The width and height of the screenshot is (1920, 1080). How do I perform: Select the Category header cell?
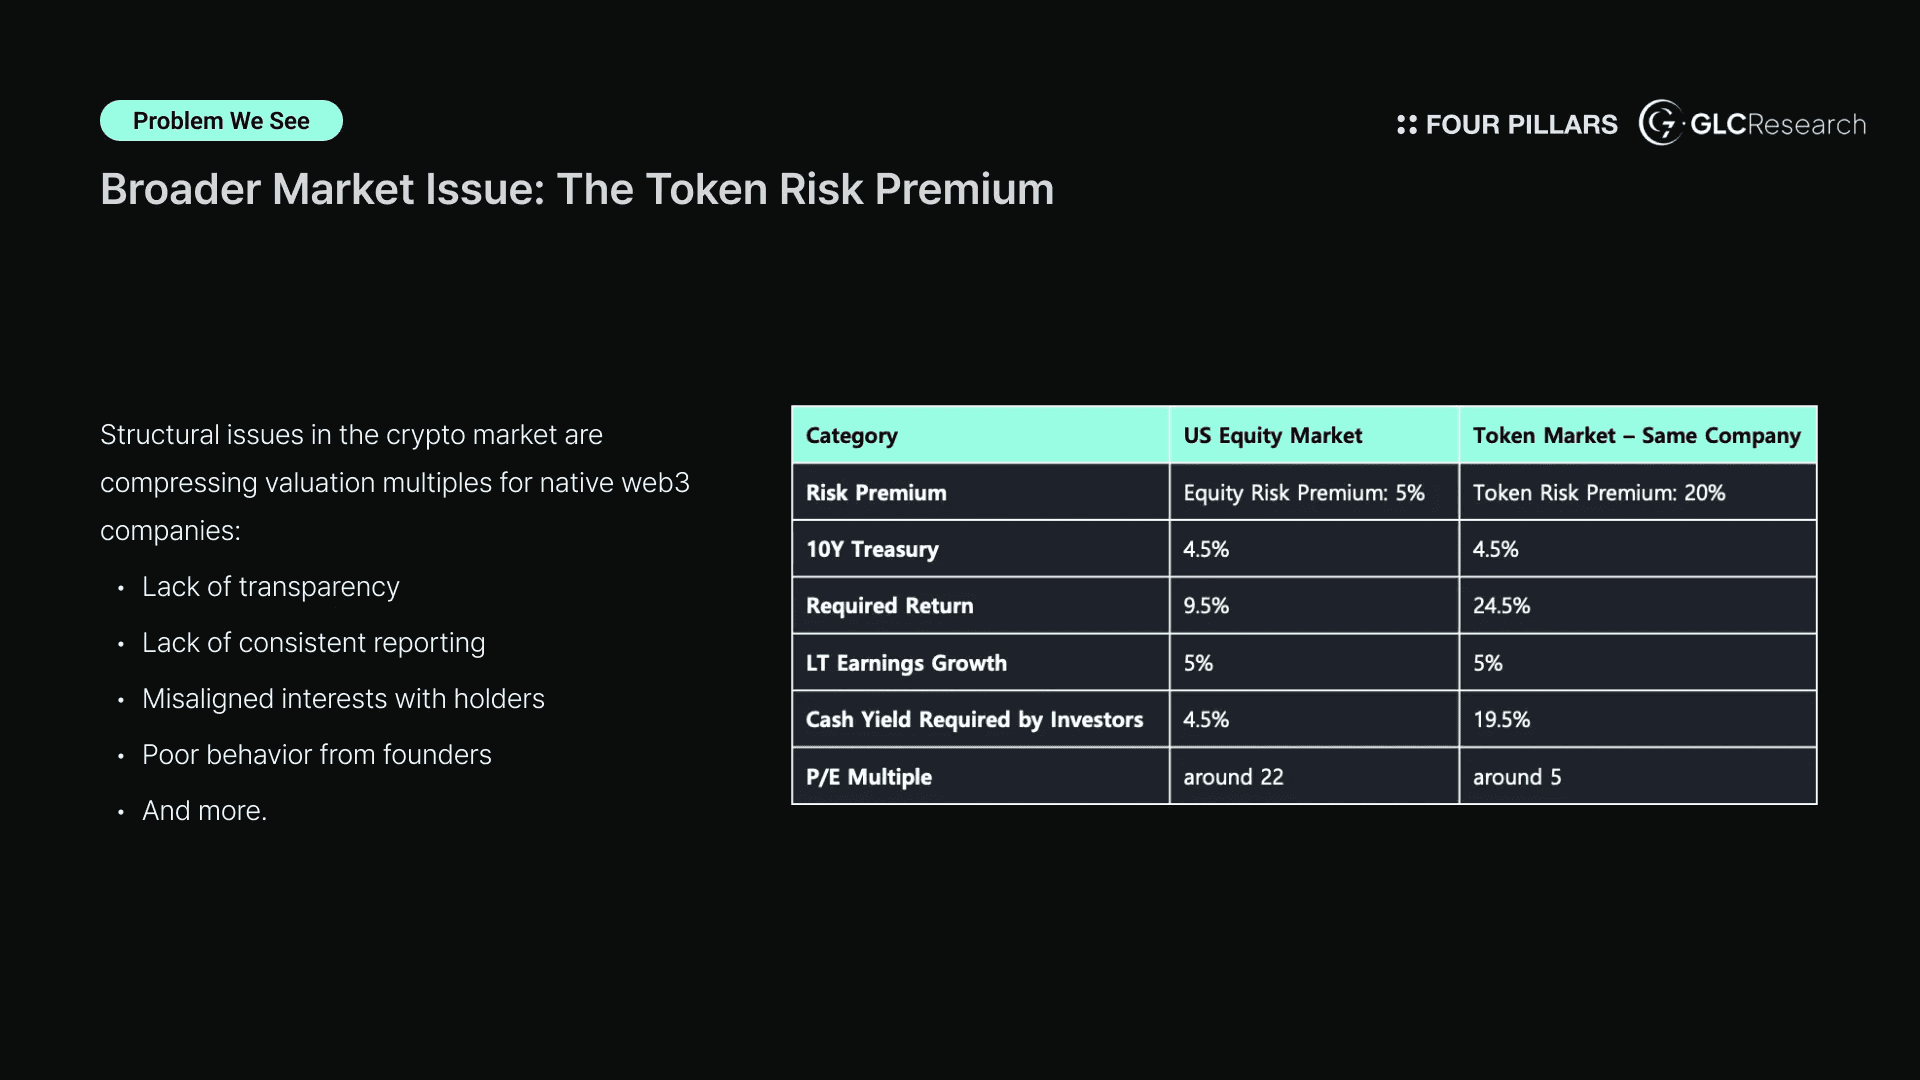tap(980, 435)
